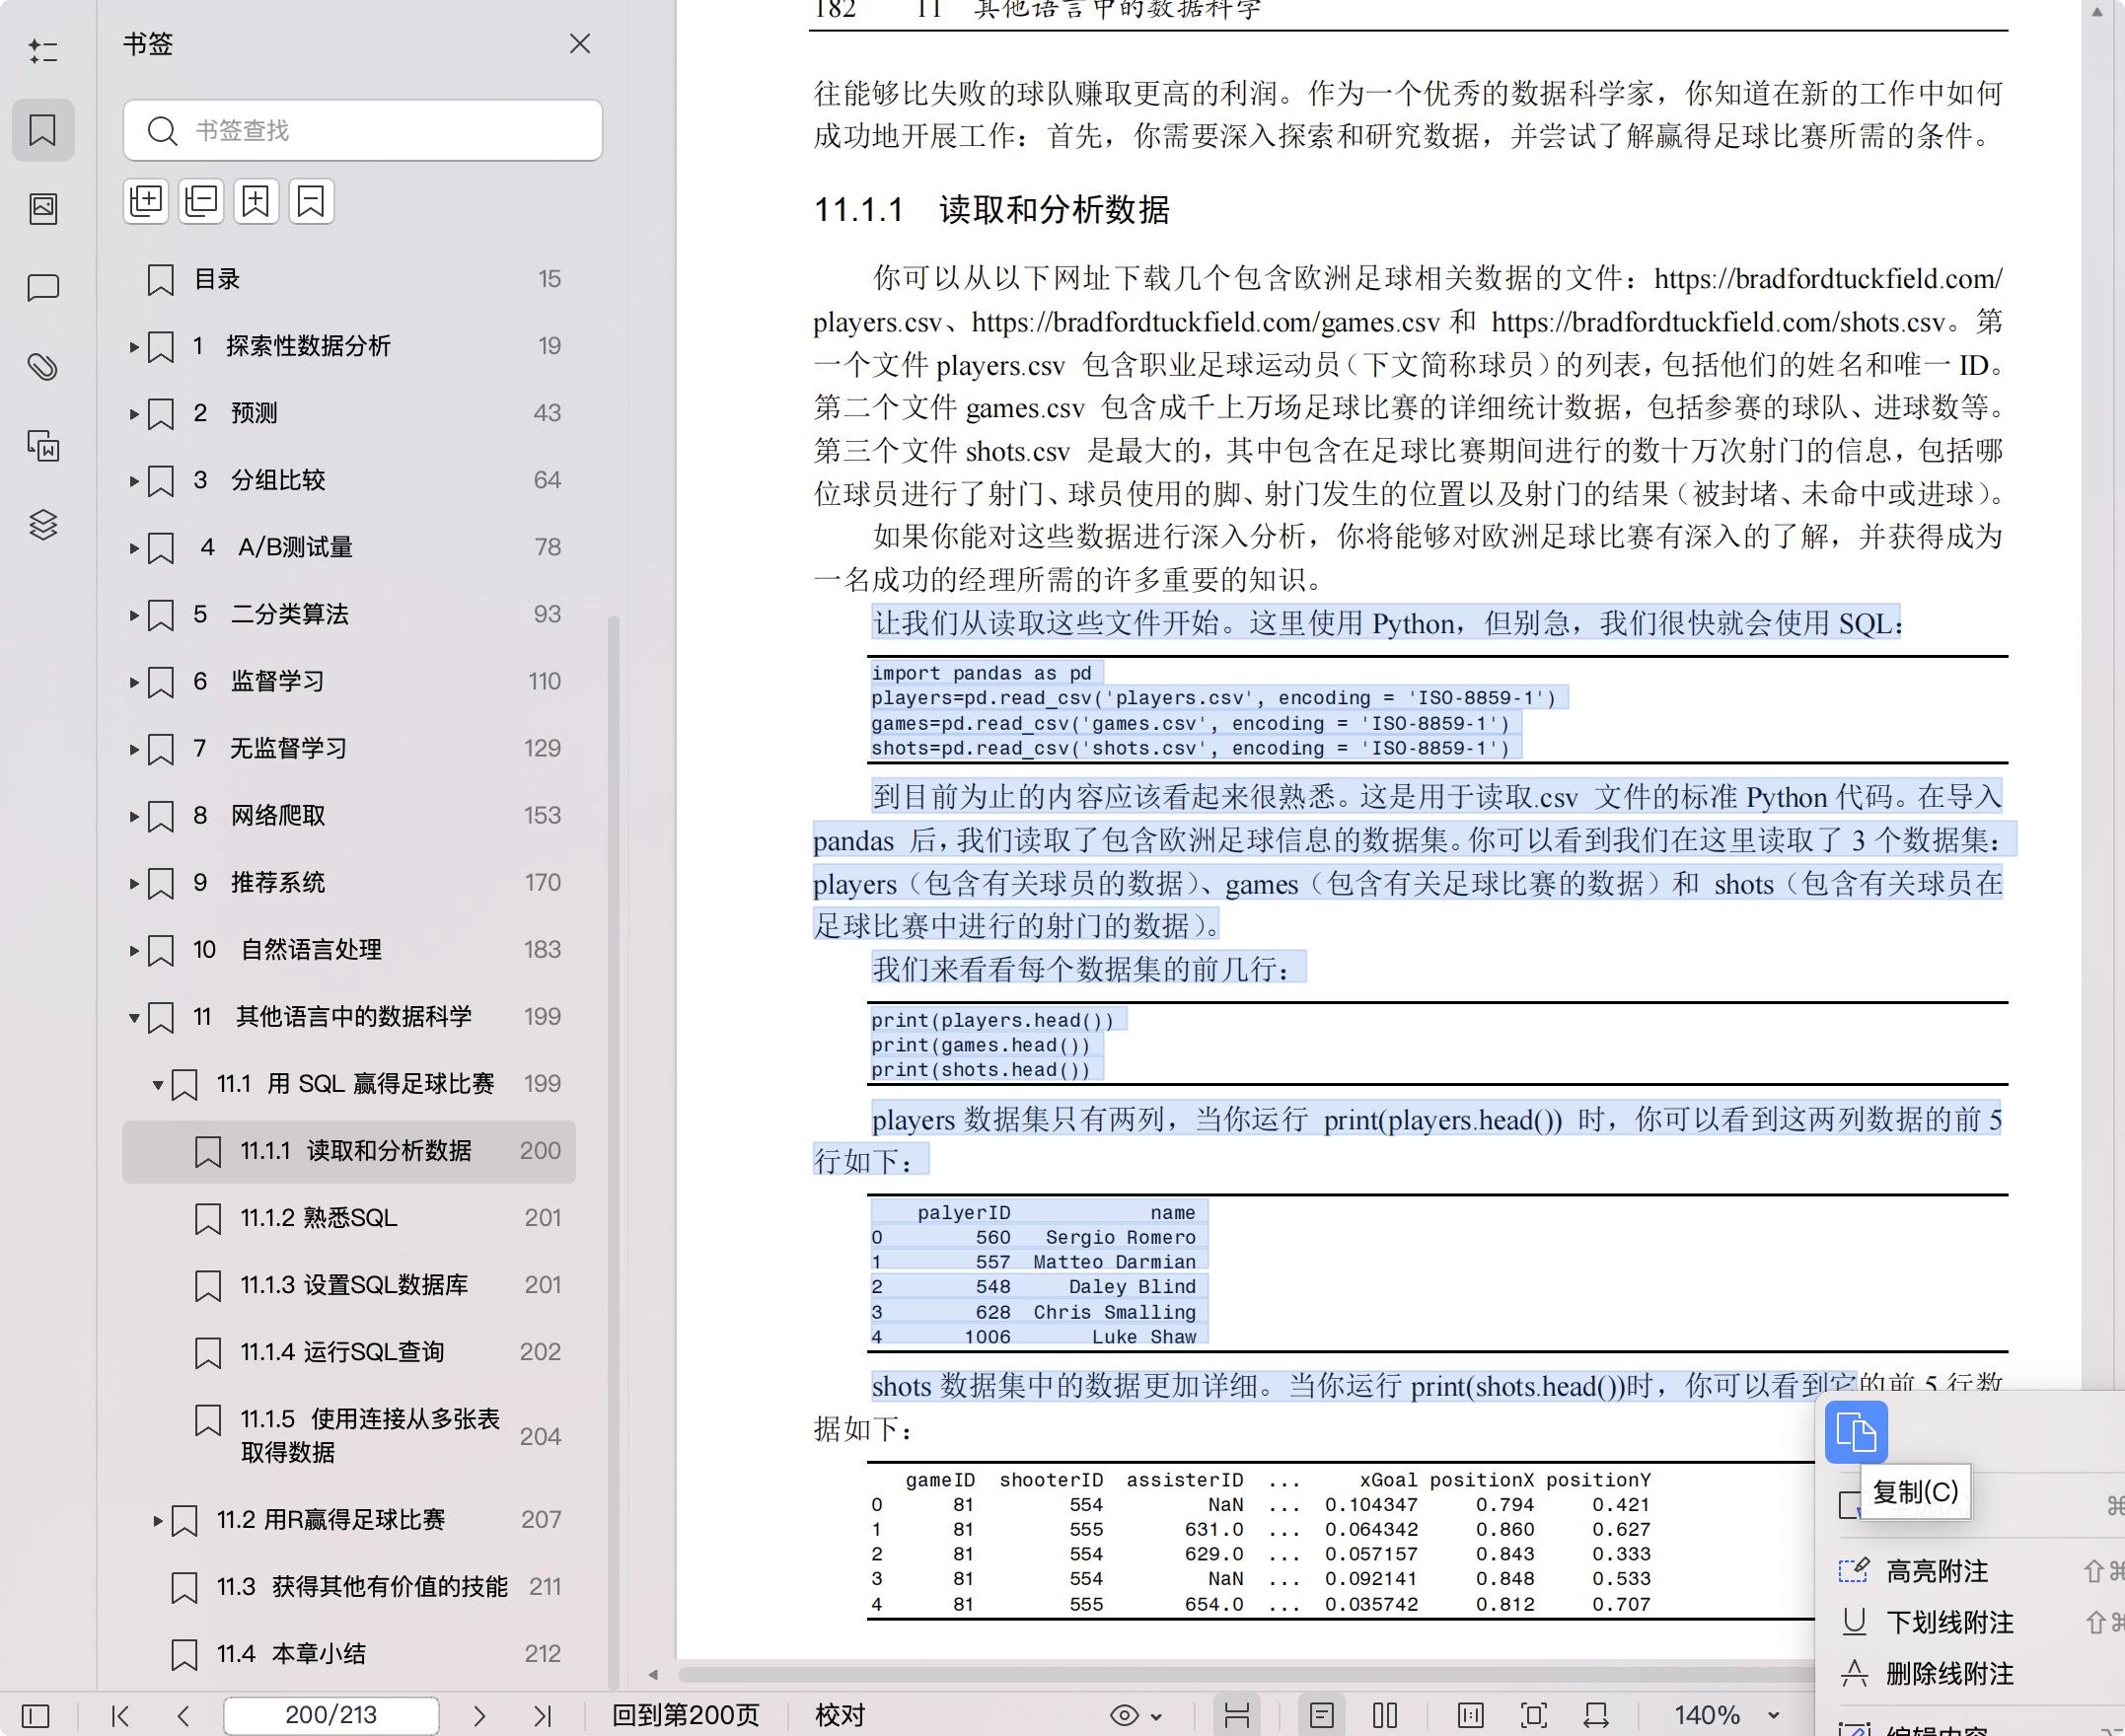Click the document scroll-up arrow

coord(2097,12)
